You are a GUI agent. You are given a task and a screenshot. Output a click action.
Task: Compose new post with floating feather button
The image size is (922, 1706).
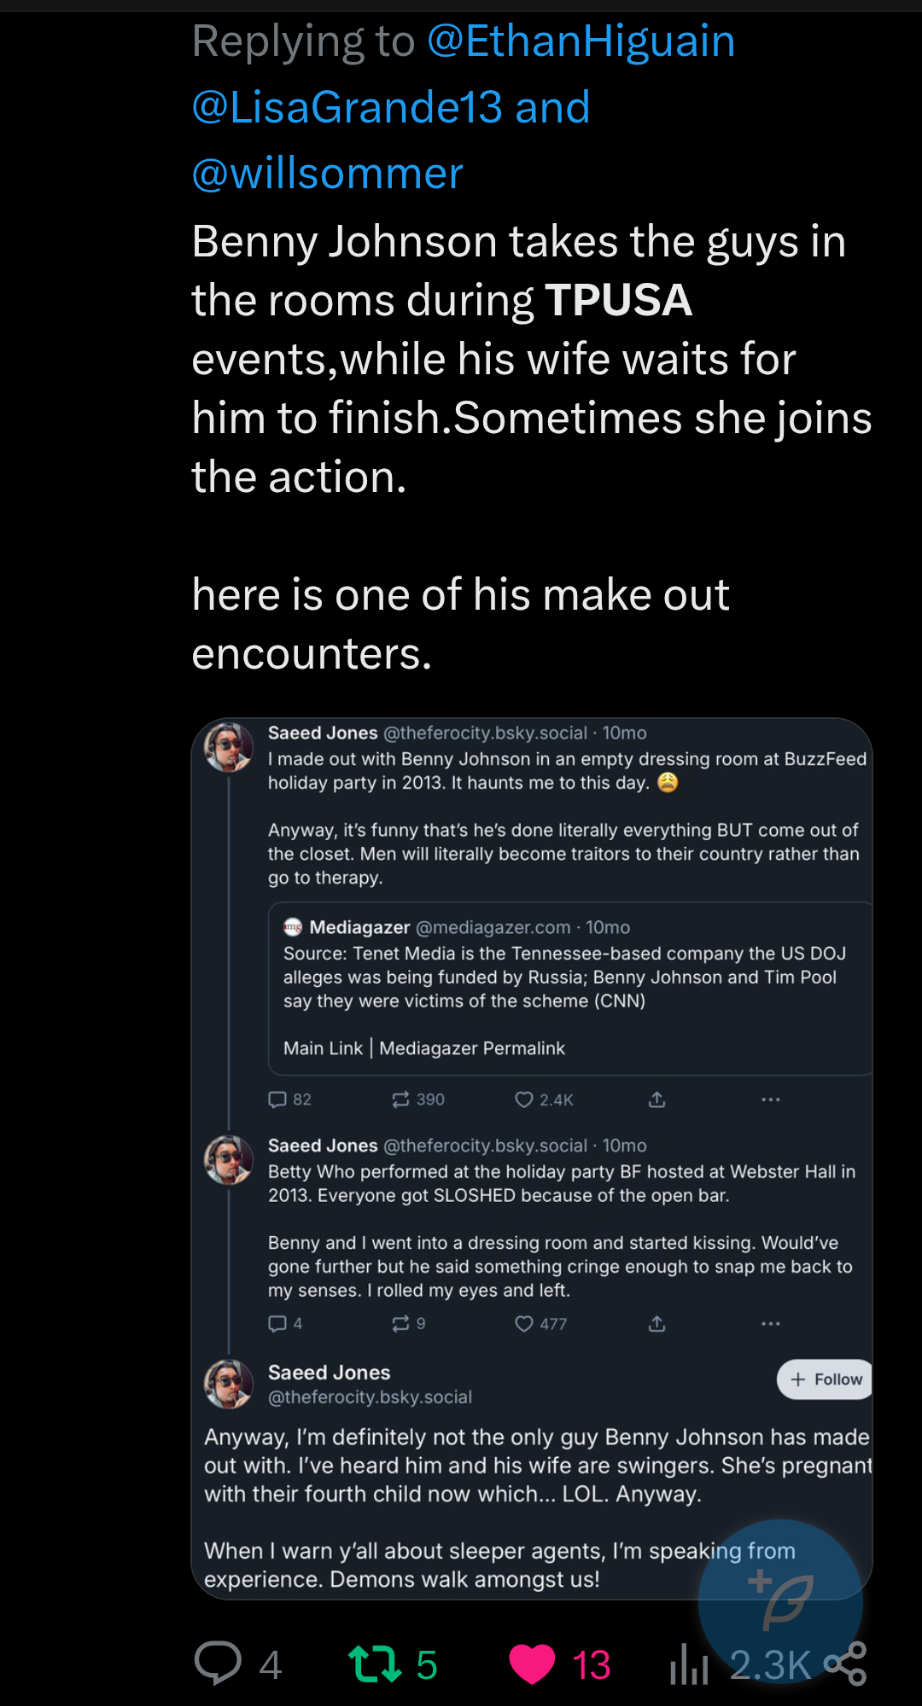click(x=781, y=1601)
